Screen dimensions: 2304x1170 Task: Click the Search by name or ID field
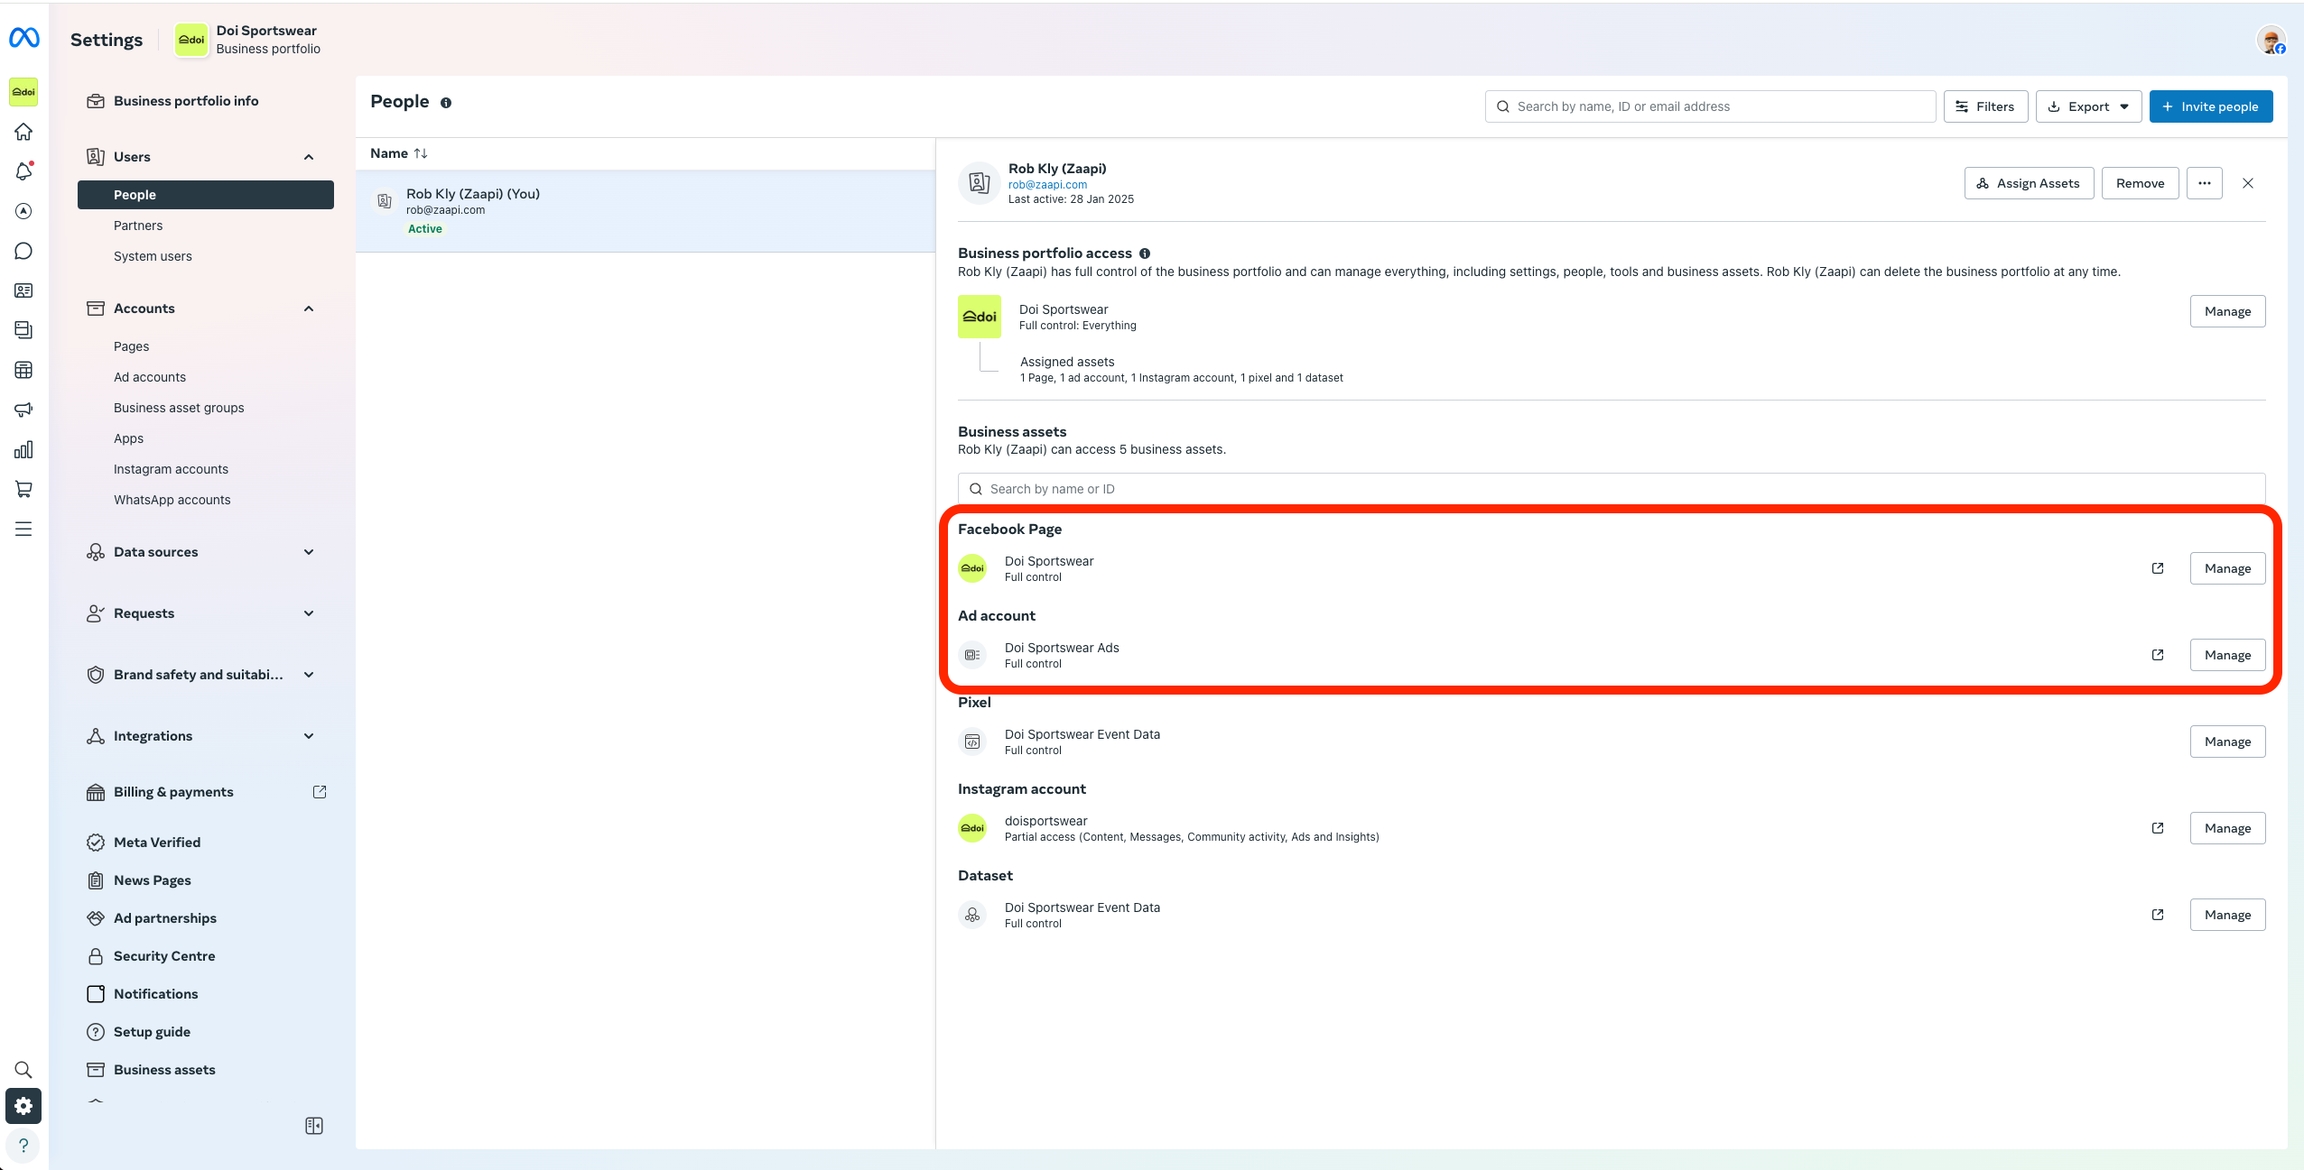(x=1610, y=489)
